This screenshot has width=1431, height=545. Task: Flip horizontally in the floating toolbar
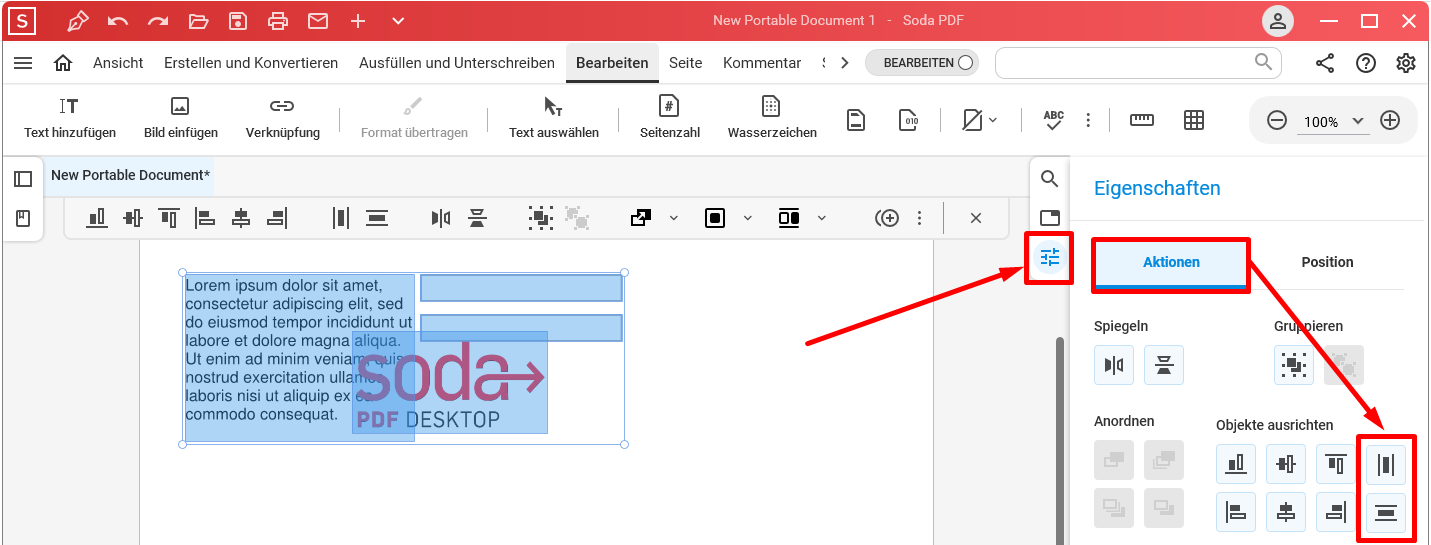pyautogui.click(x=441, y=217)
